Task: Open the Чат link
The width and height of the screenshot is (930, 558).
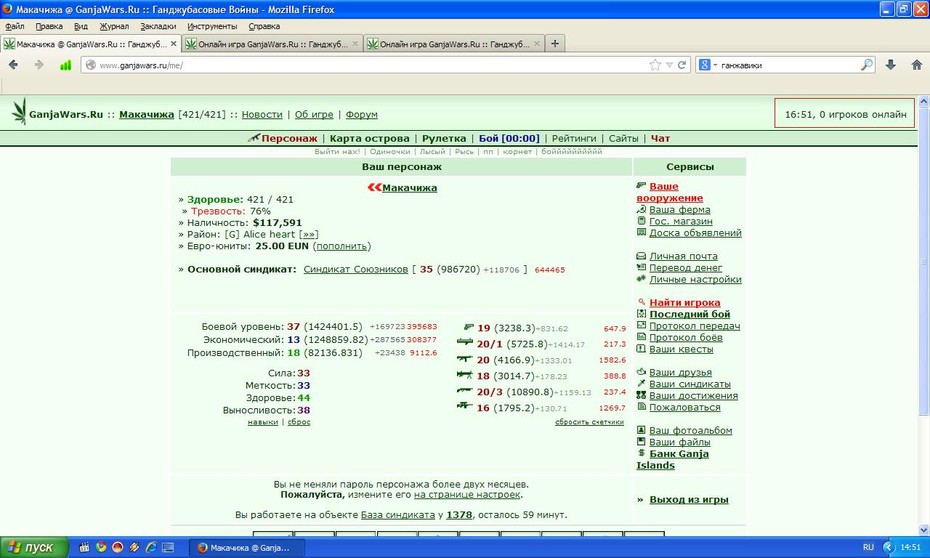Action: [660, 138]
